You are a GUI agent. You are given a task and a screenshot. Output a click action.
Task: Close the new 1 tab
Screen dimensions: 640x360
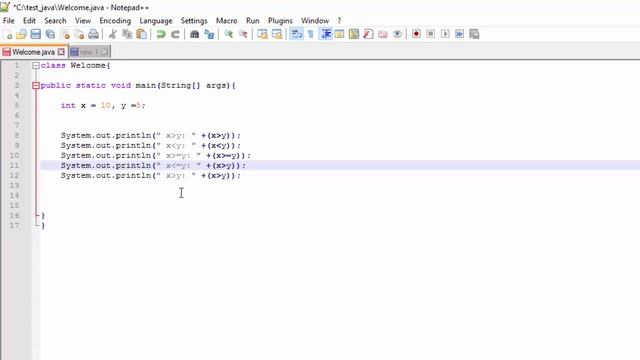click(104, 52)
